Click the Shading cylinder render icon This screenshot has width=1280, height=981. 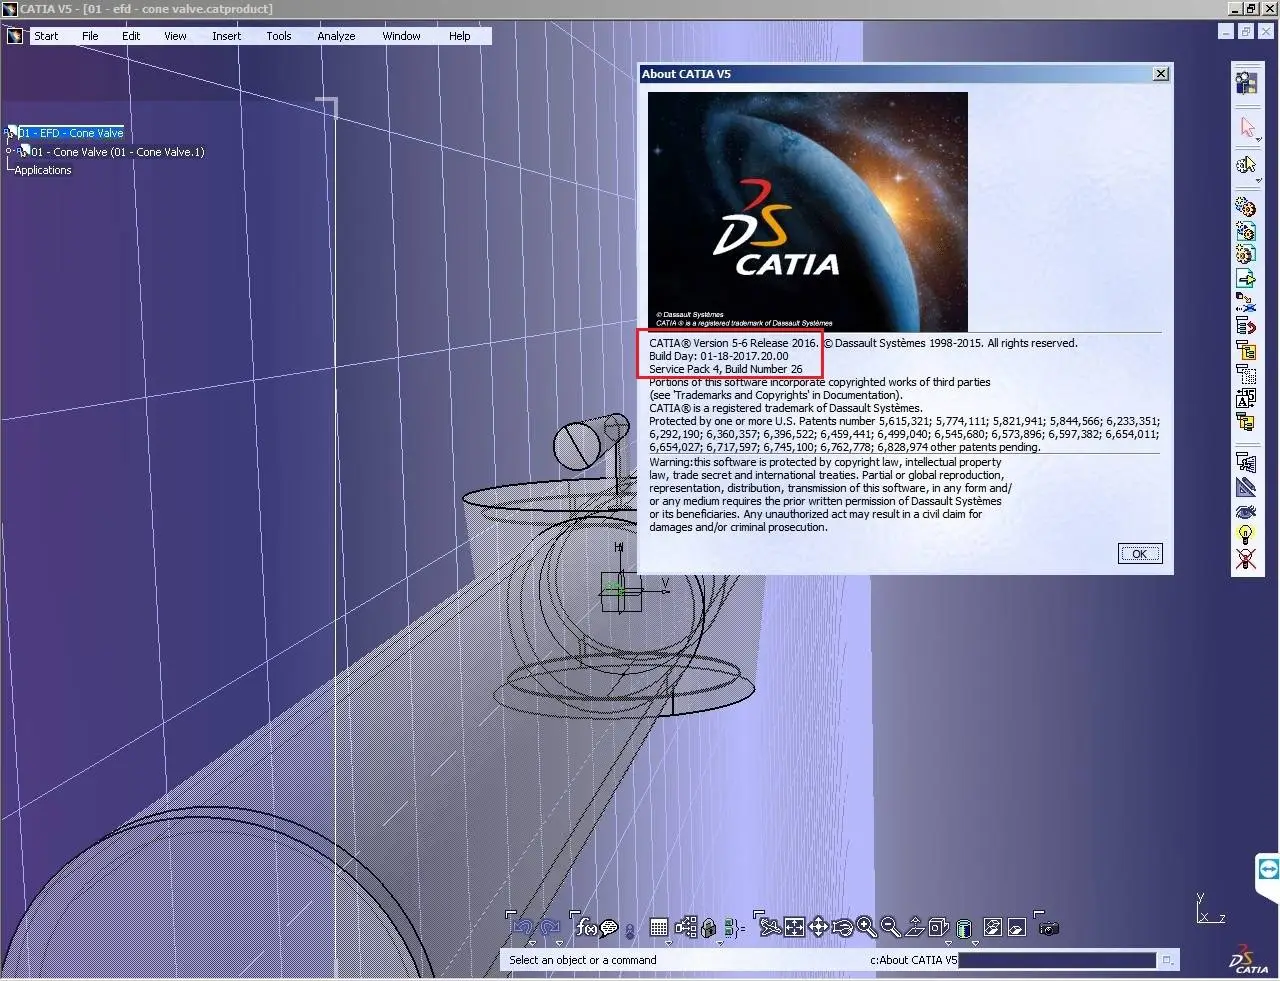click(963, 928)
